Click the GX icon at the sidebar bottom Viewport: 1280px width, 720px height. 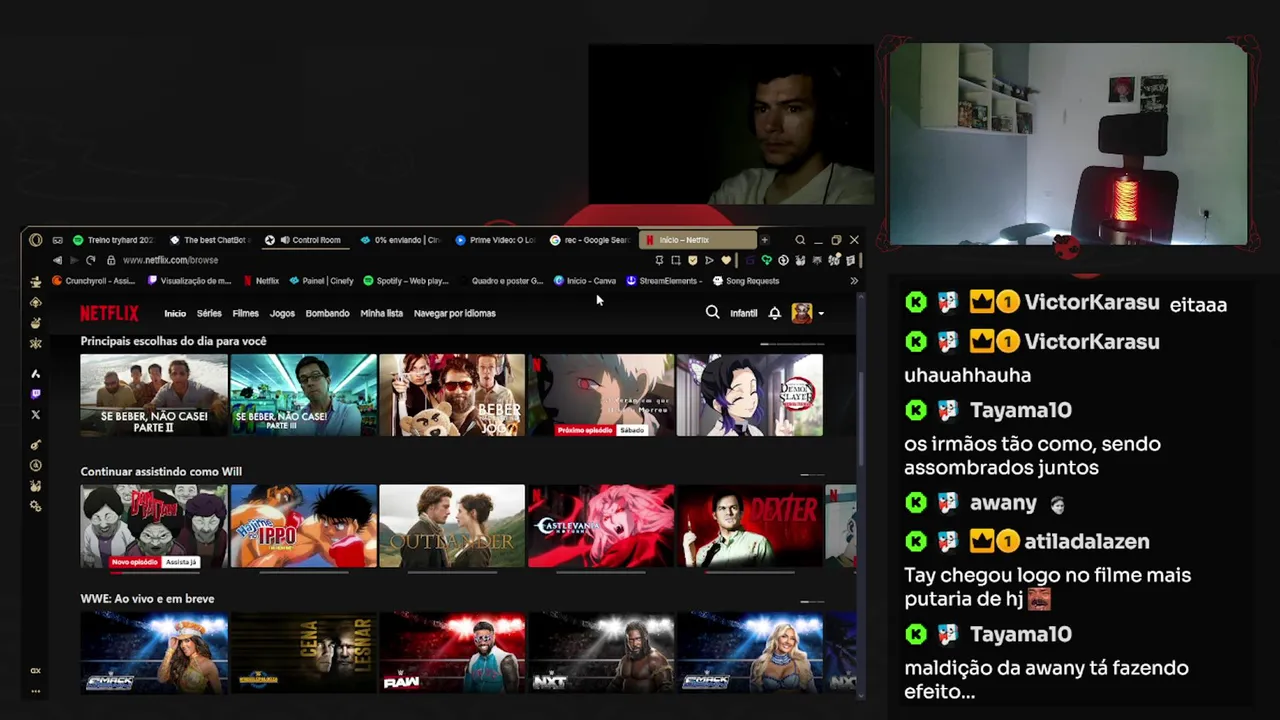(x=36, y=671)
